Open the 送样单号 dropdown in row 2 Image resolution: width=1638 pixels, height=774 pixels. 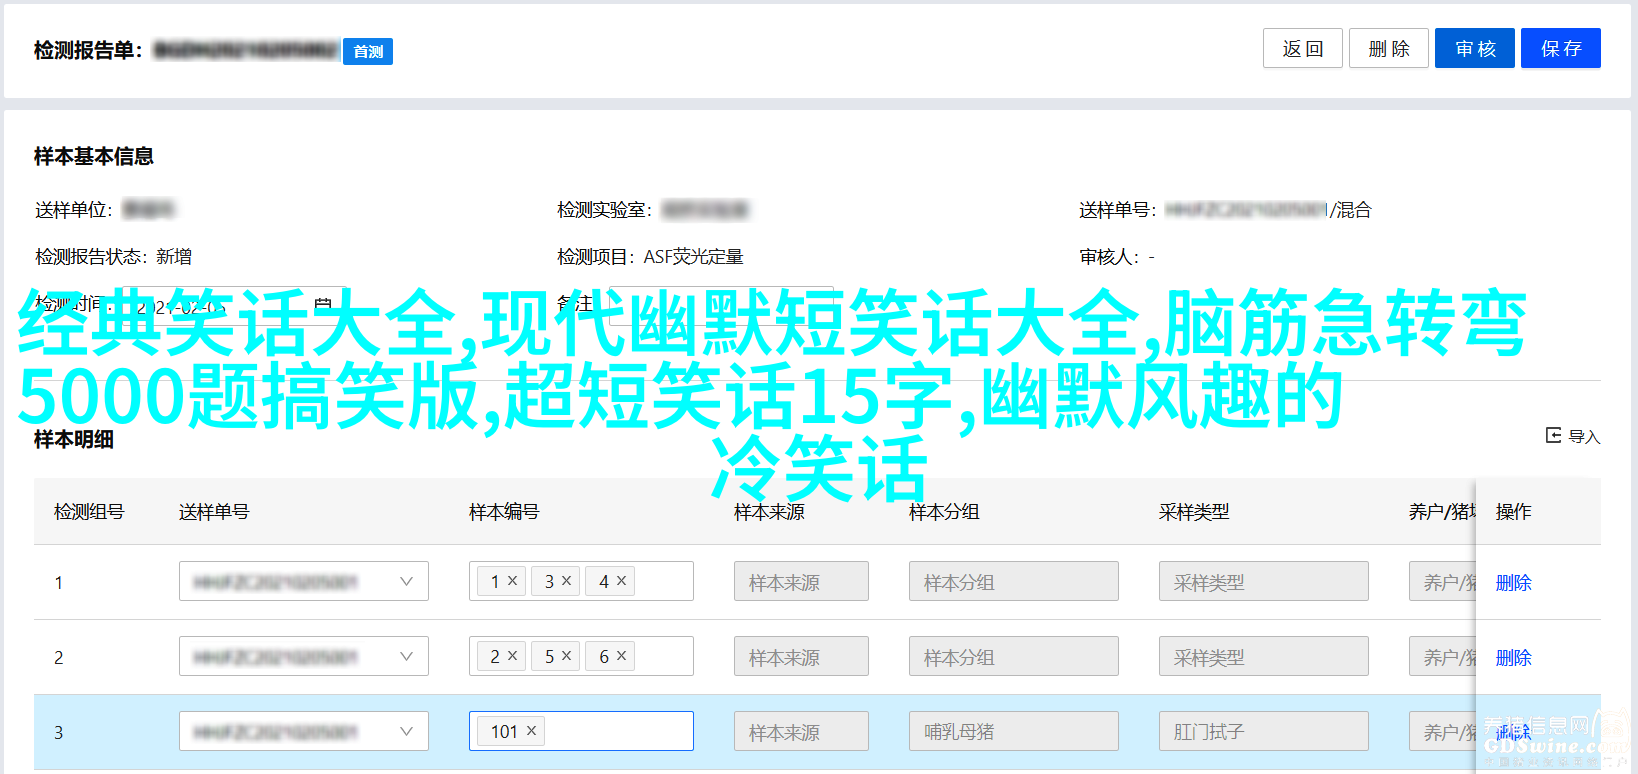405,656
